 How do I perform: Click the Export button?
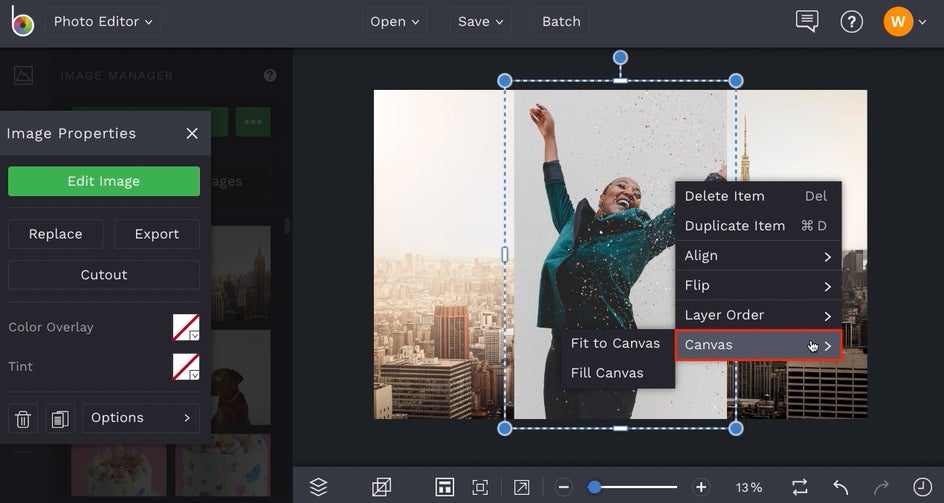coord(157,234)
